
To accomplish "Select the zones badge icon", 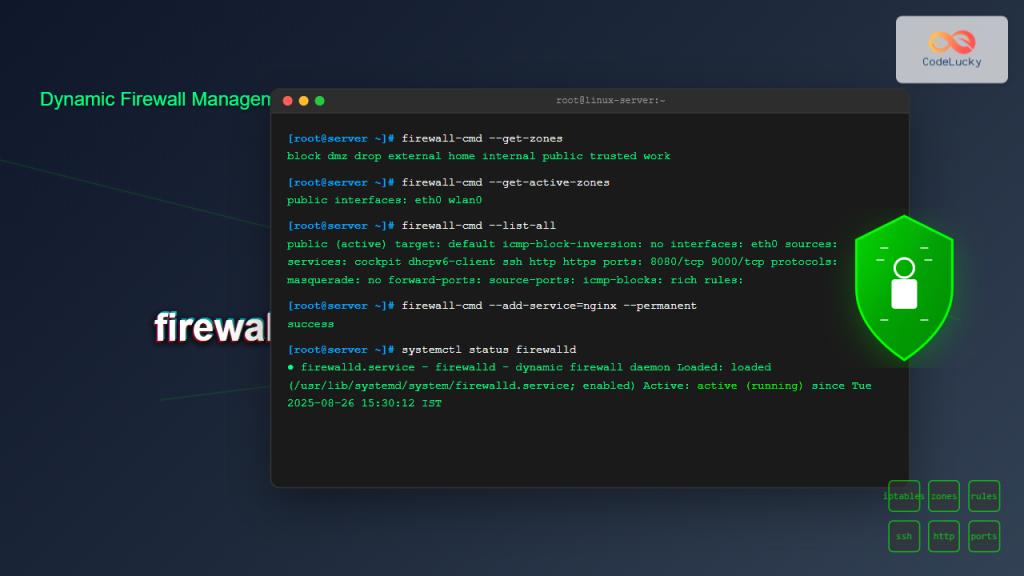I will pyautogui.click(x=944, y=496).
